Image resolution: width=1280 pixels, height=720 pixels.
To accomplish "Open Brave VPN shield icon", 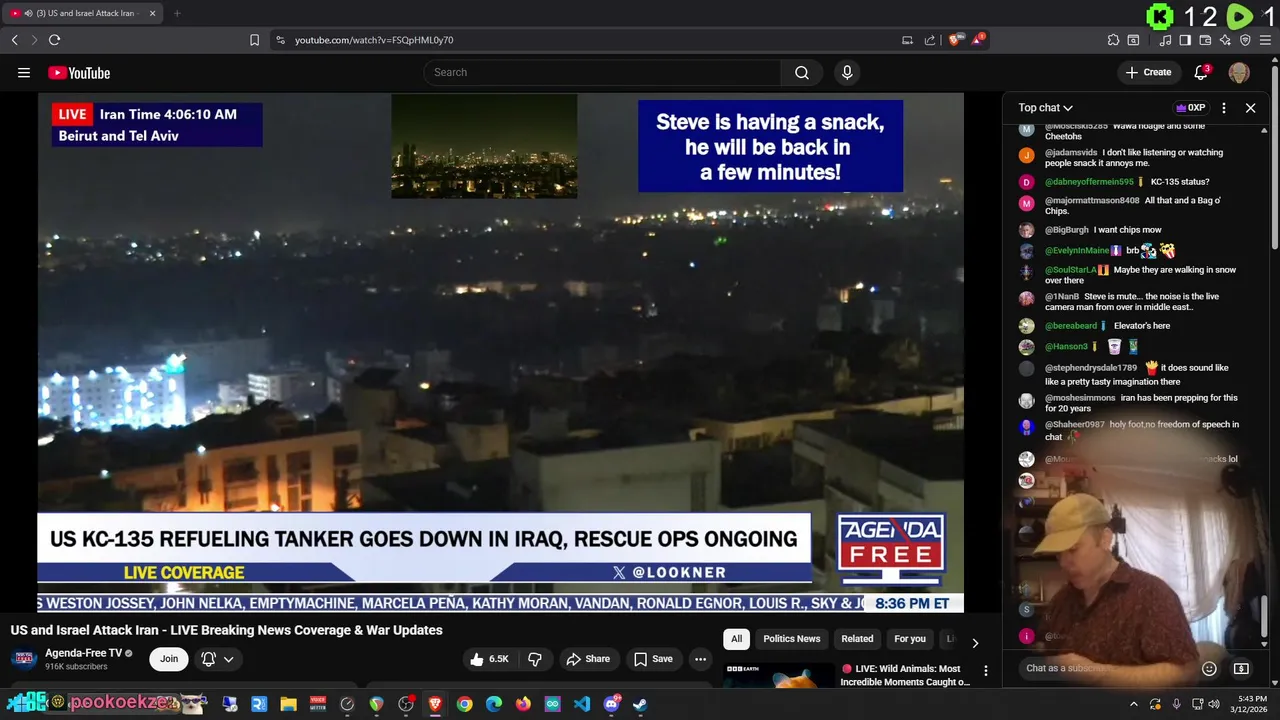I will click(x=1245, y=40).
